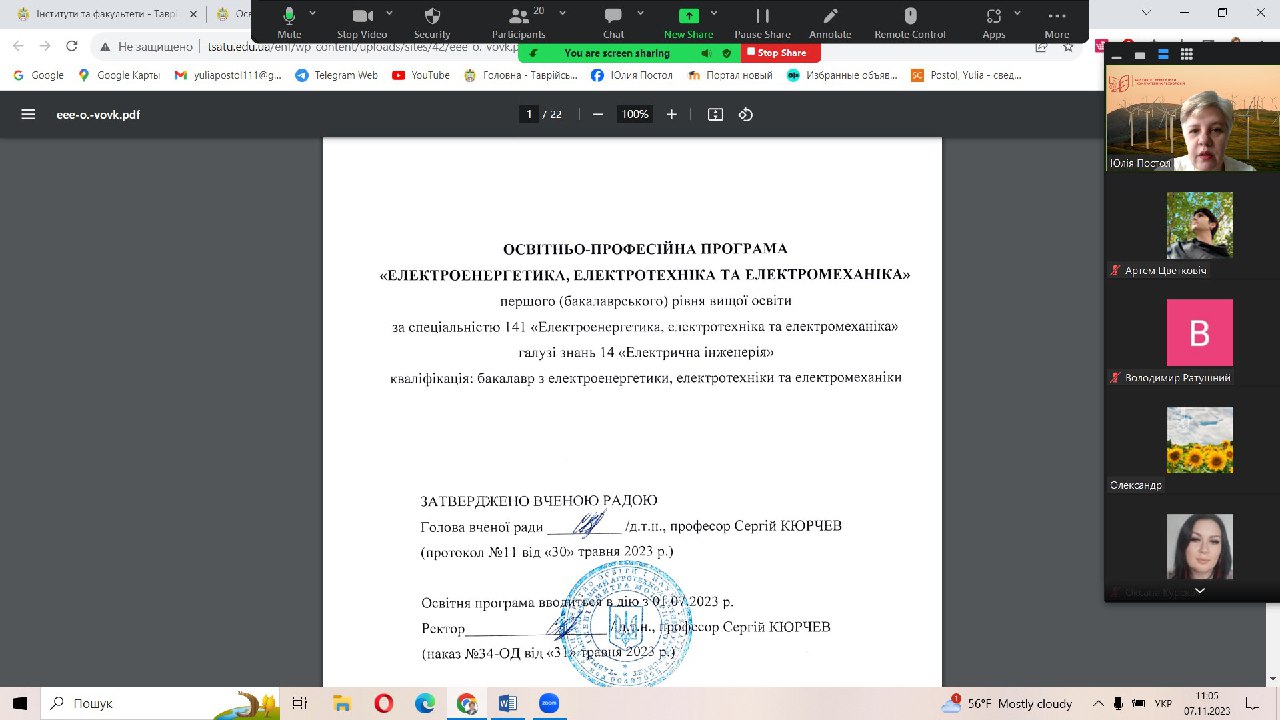Image resolution: width=1280 pixels, height=720 pixels.
Task: Click the PDF page number field
Action: coord(529,114)
